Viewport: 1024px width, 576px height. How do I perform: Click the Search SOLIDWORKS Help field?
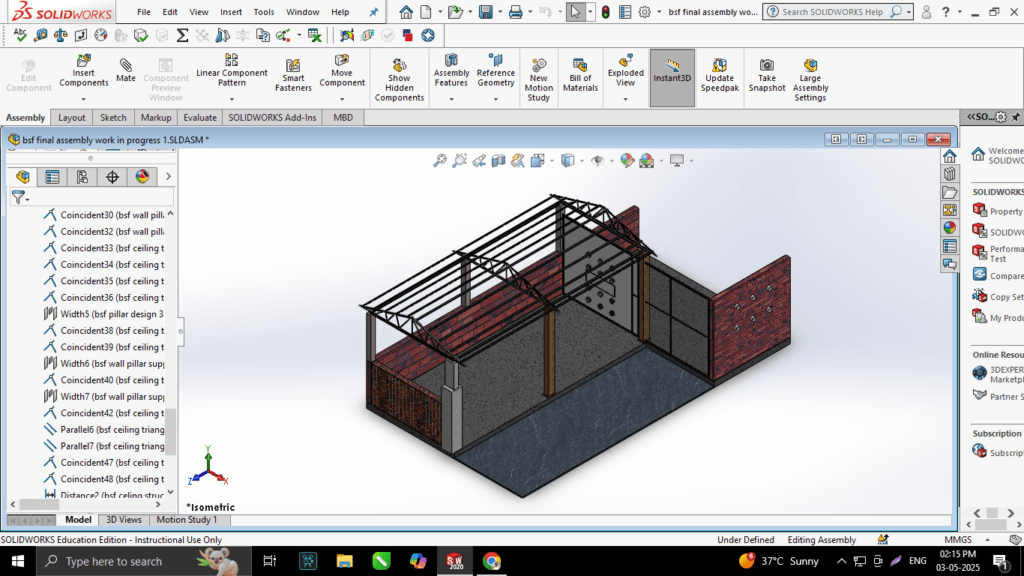[x=834, y=12]
